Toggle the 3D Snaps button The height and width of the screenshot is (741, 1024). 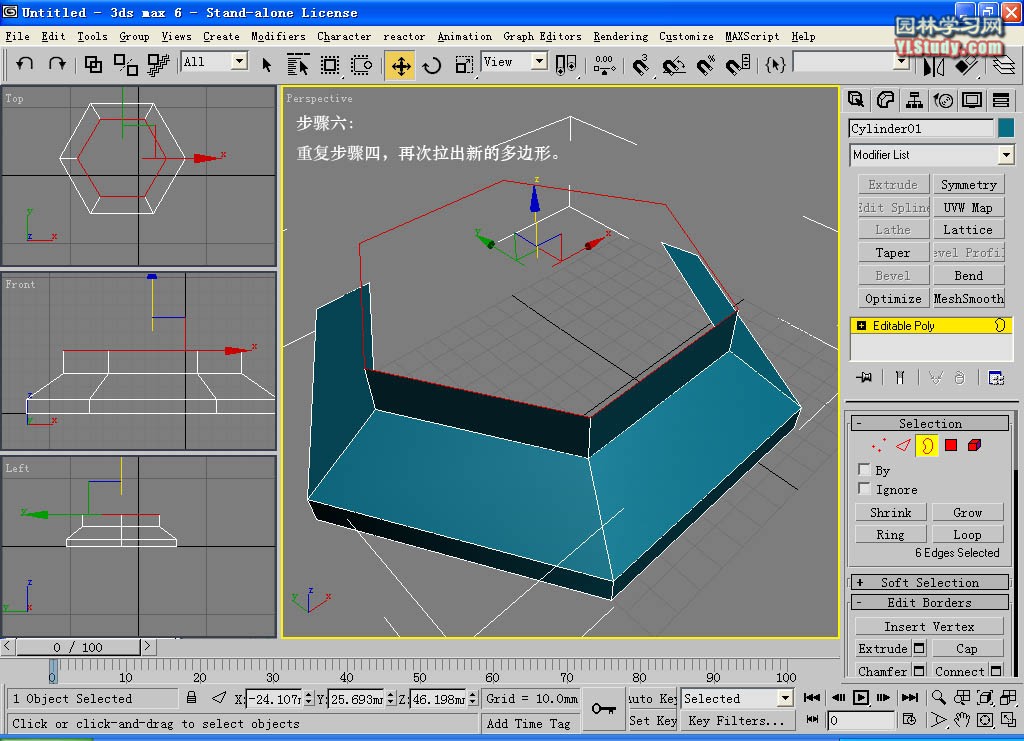point(641,65)
